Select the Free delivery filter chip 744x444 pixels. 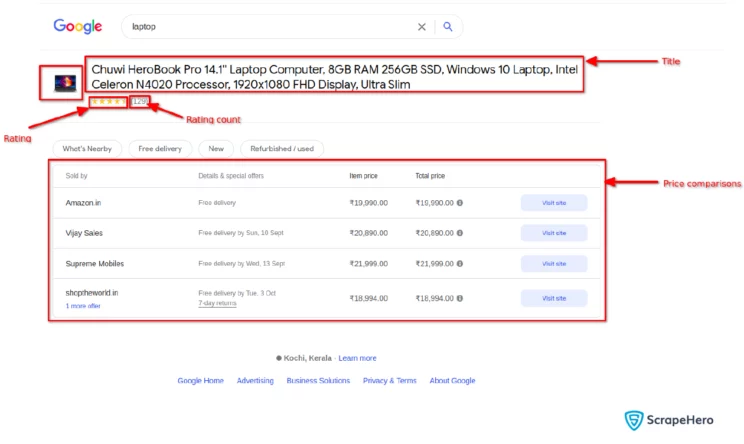[x=160, y=148]
